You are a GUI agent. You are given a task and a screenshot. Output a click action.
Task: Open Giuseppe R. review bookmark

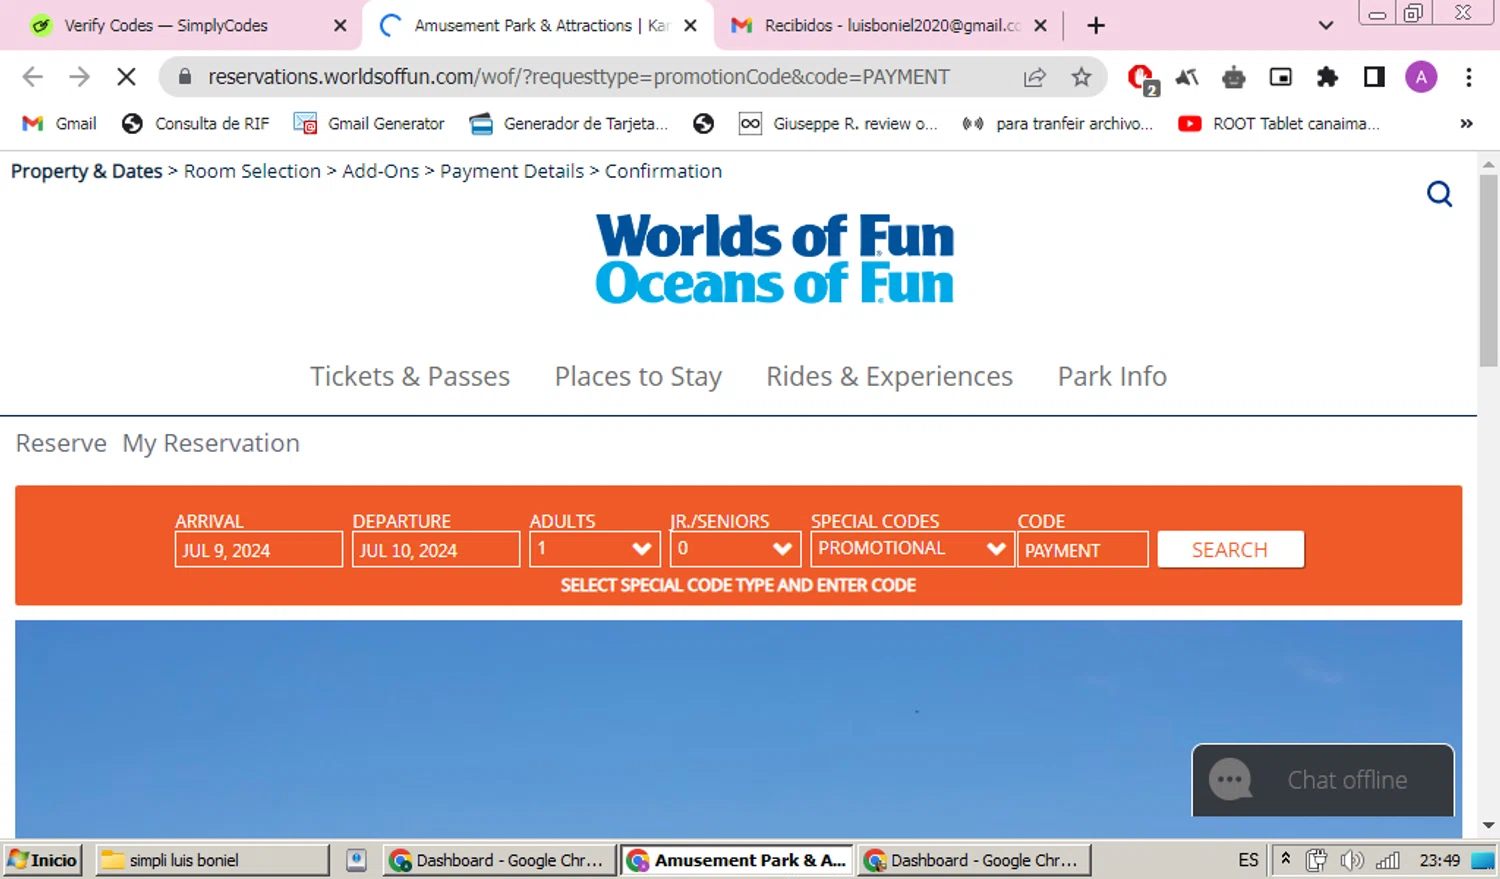click(x=838, y=124)
